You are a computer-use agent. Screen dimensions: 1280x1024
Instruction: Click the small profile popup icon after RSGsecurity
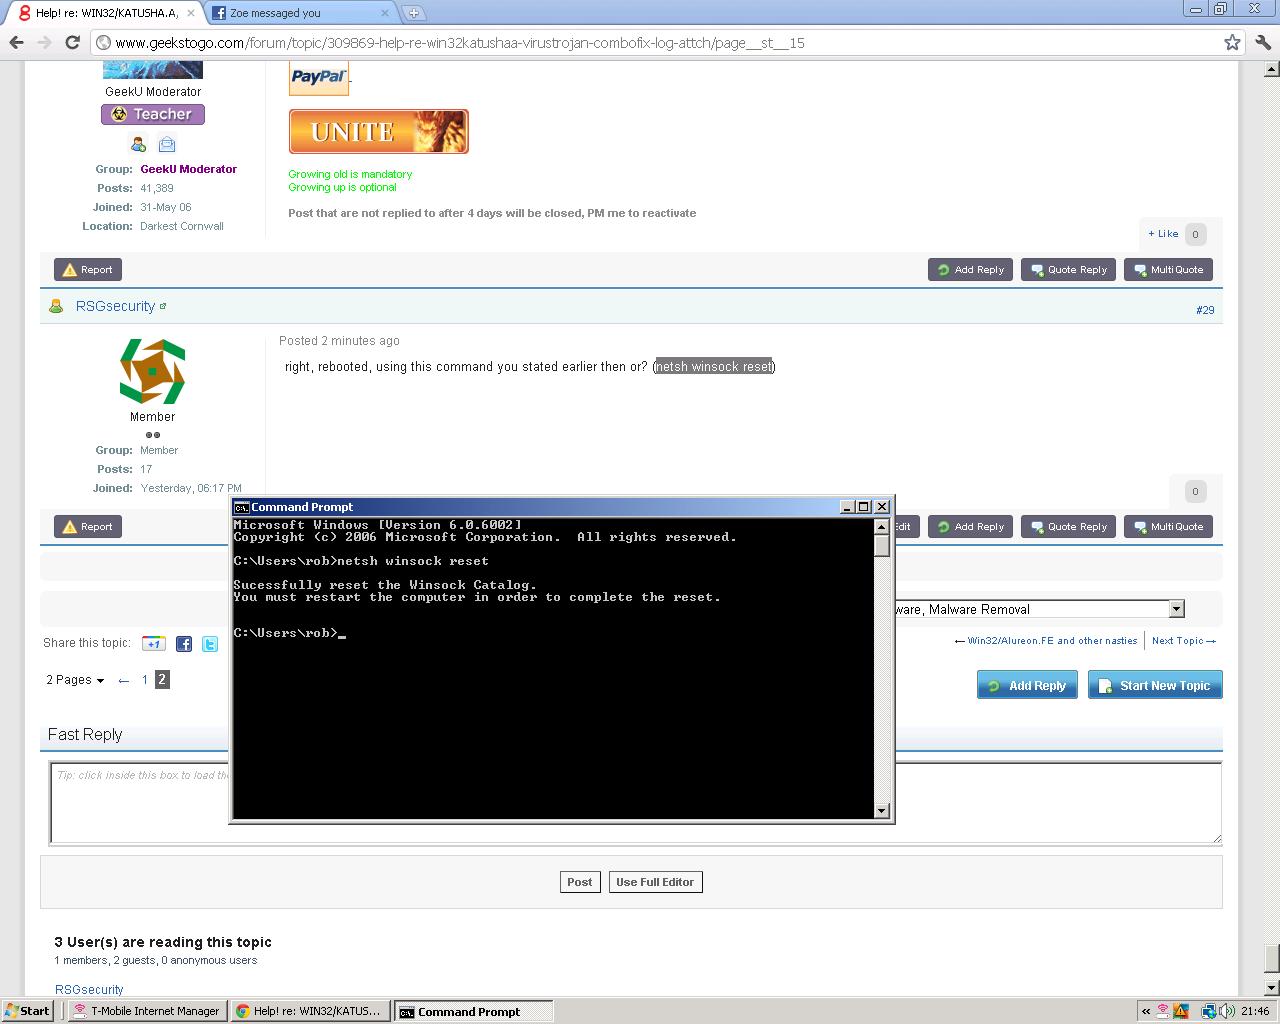pyautogui.click(x=163, y=306)
